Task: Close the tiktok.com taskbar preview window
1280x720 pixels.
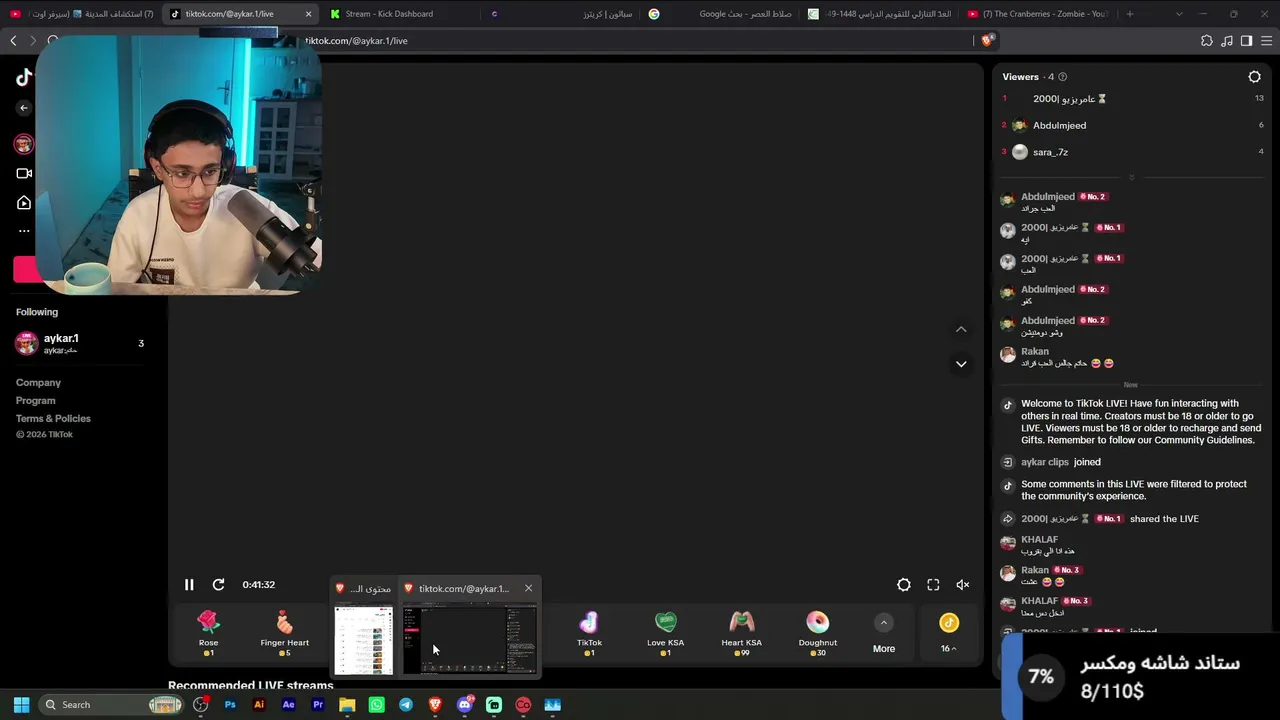Action: coord(528,588)
